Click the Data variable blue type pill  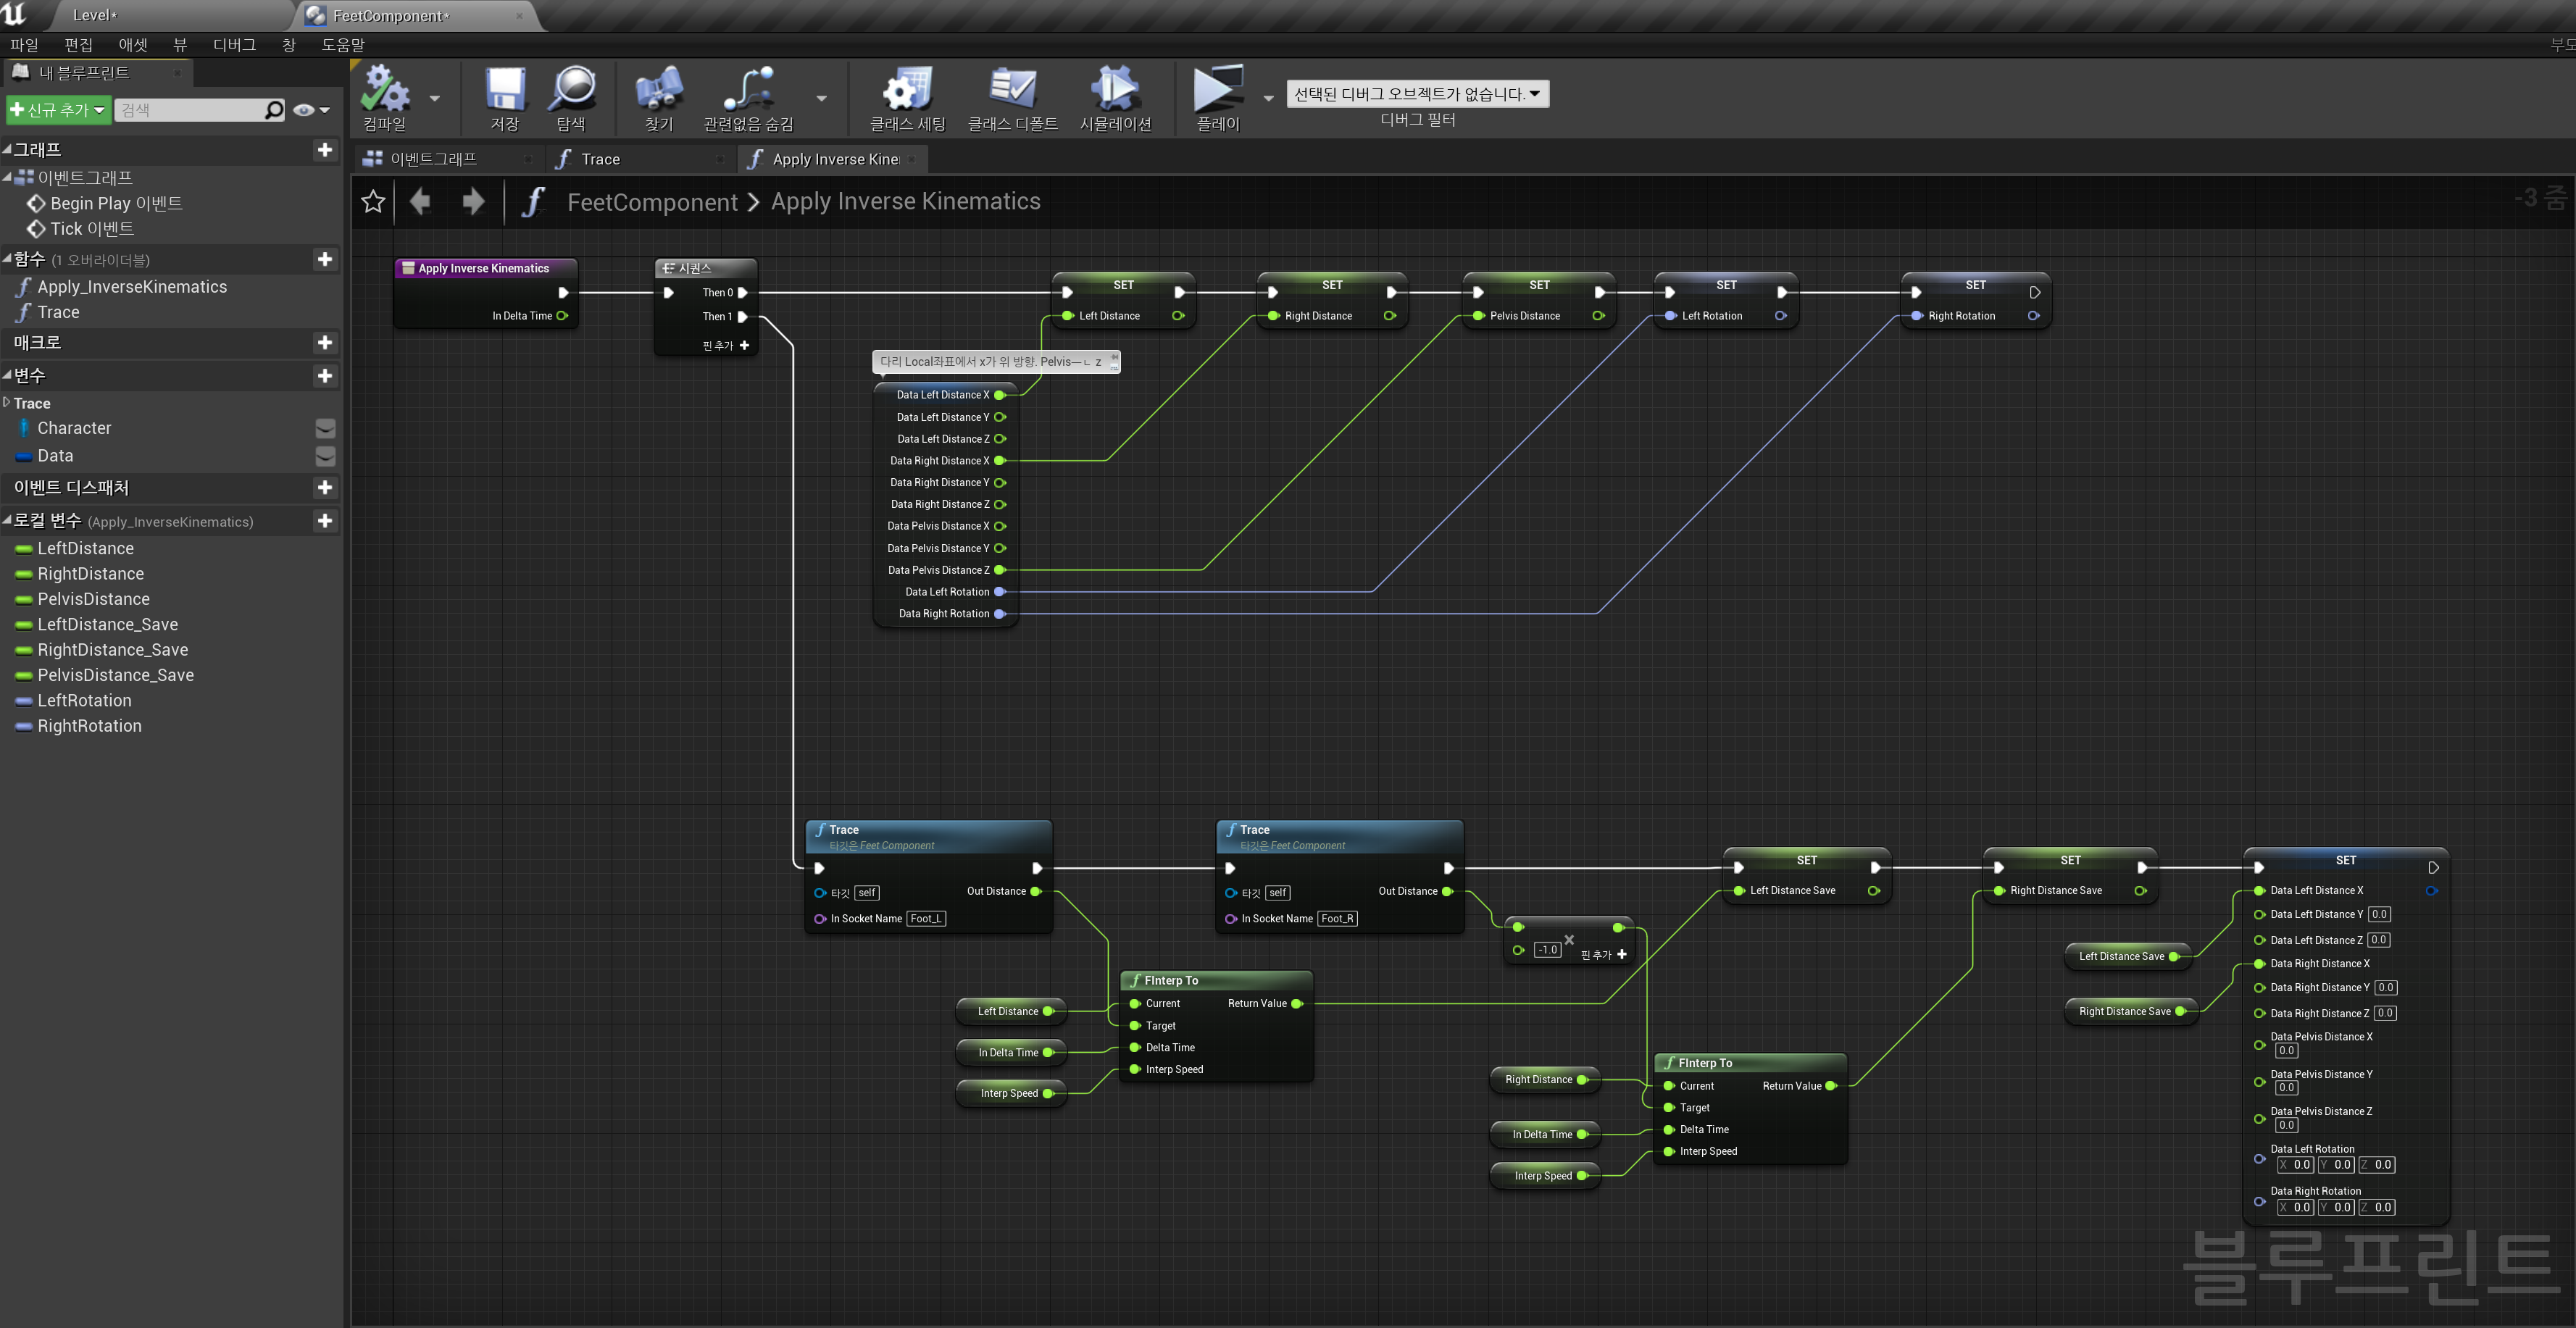tap(24, 457)
